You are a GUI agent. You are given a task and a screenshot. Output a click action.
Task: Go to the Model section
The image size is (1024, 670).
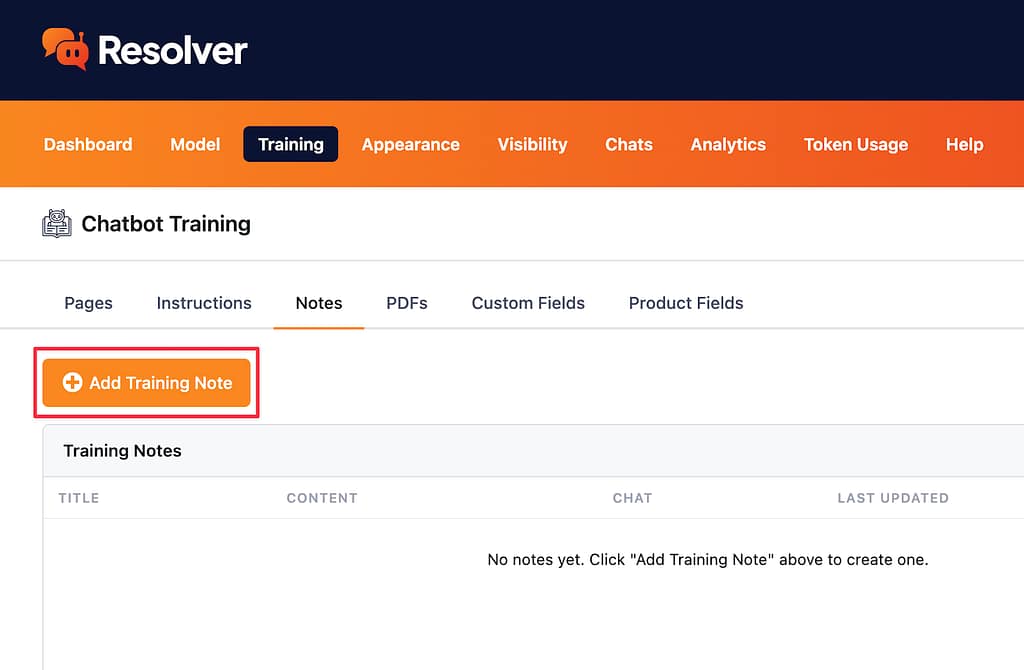pyautogui.click(x=195, y=144)
